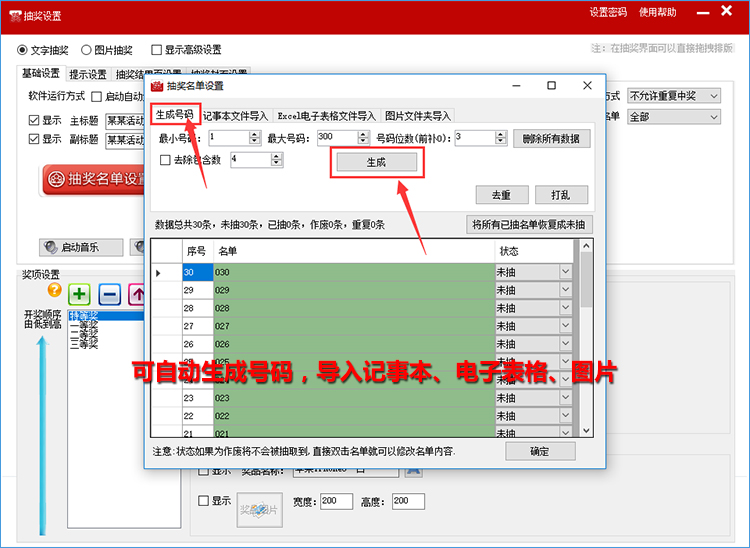750x548 pixels.
Task: Click the purple move-up arrow icon
Action: pyautogui.click(x=138, y=294)
